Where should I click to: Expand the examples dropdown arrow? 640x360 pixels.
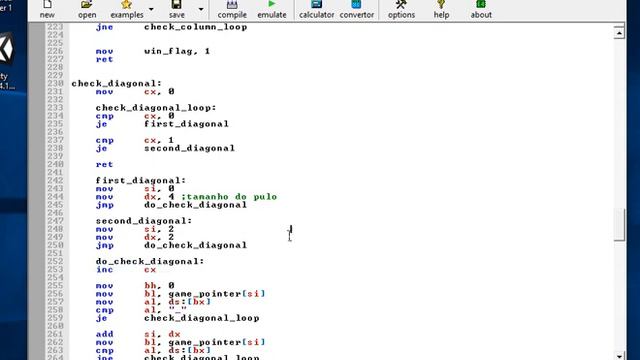pyautogui.click(x=151, y=9)
